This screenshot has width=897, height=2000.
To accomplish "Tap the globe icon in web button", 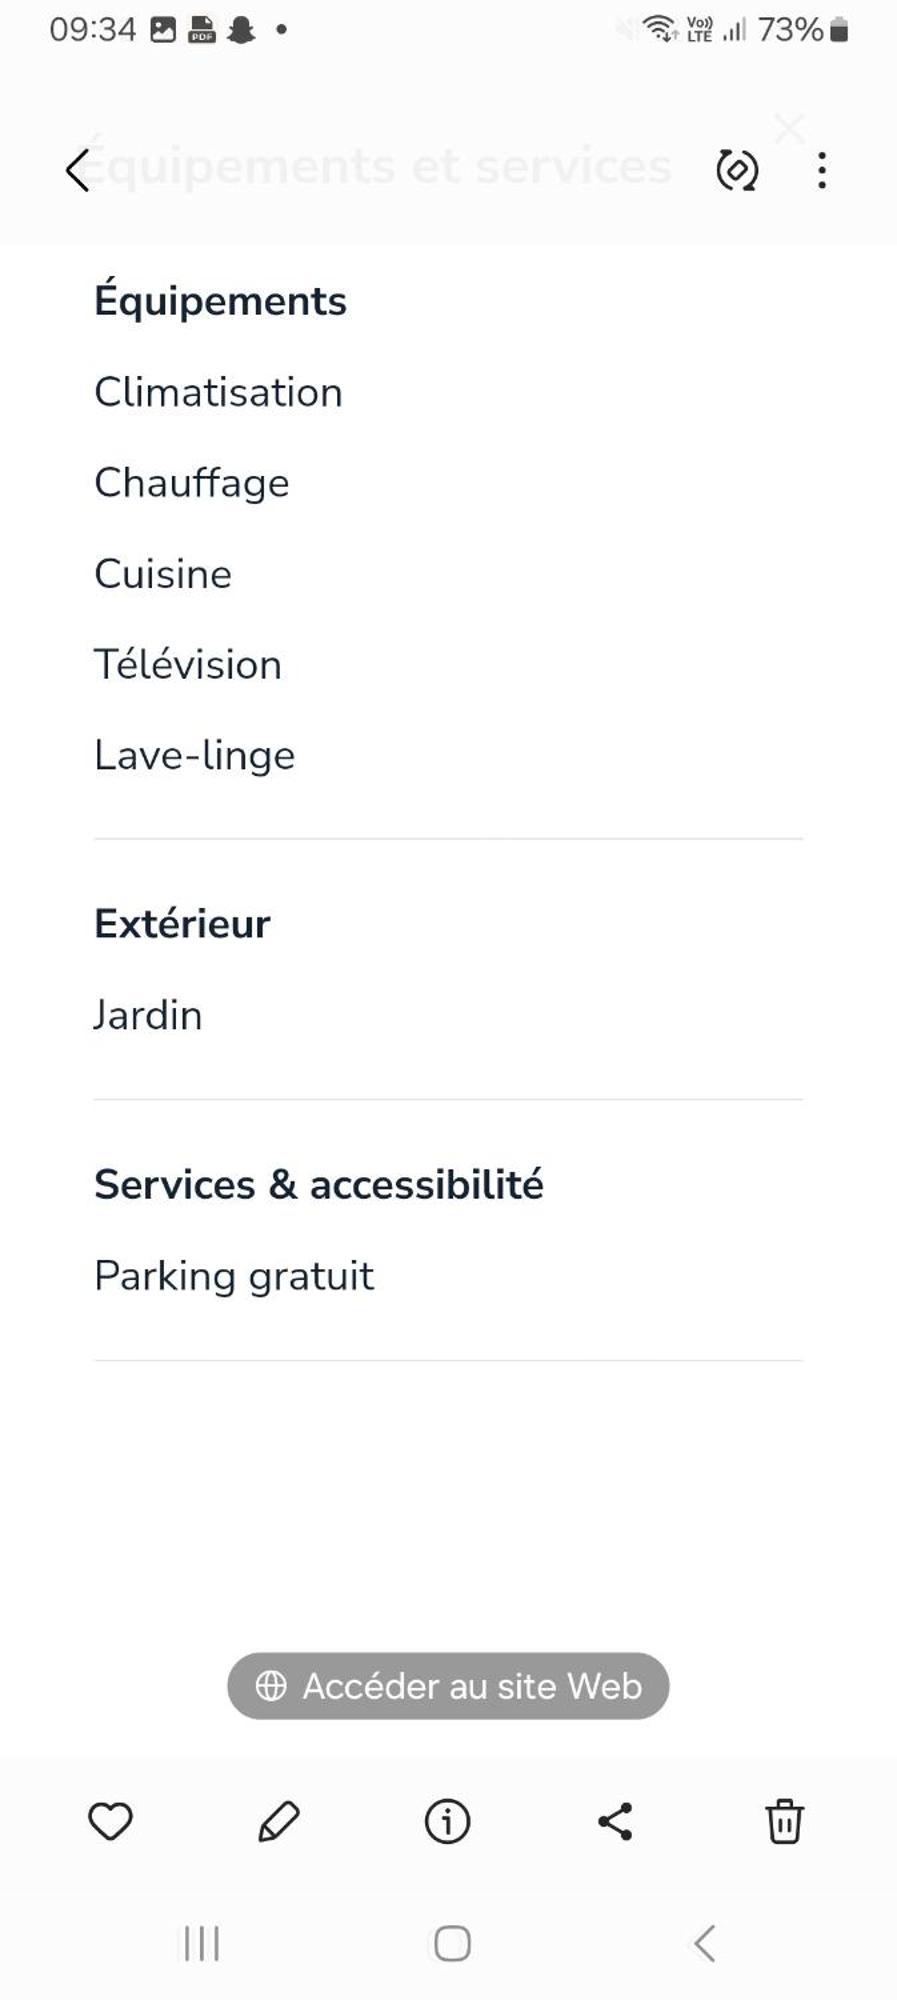I will [271, 1686].
